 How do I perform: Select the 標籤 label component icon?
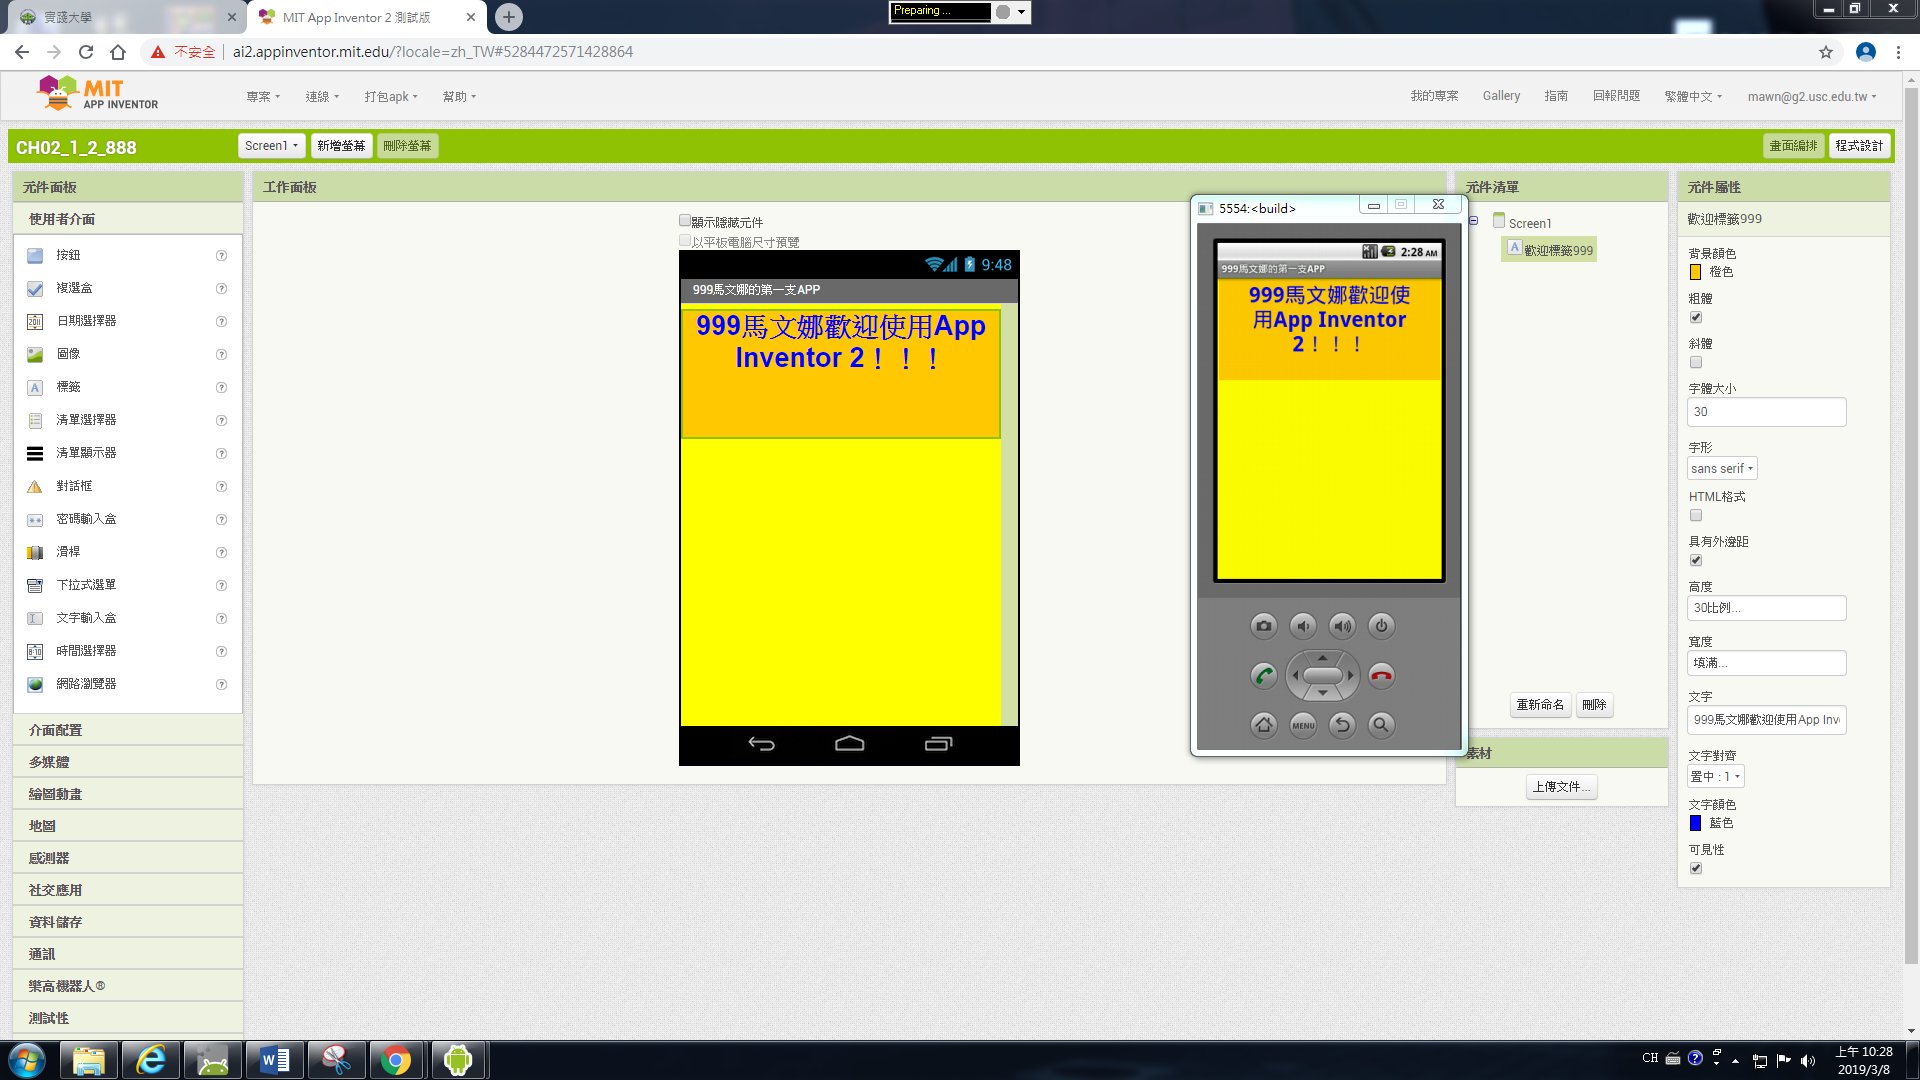tap(35, 388)
